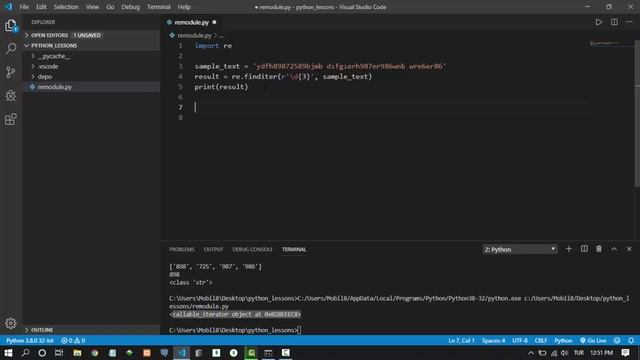The width and height of the screenshot is (640, 360).
Task: Open the Help menu
Action: [x=184, y=7]
